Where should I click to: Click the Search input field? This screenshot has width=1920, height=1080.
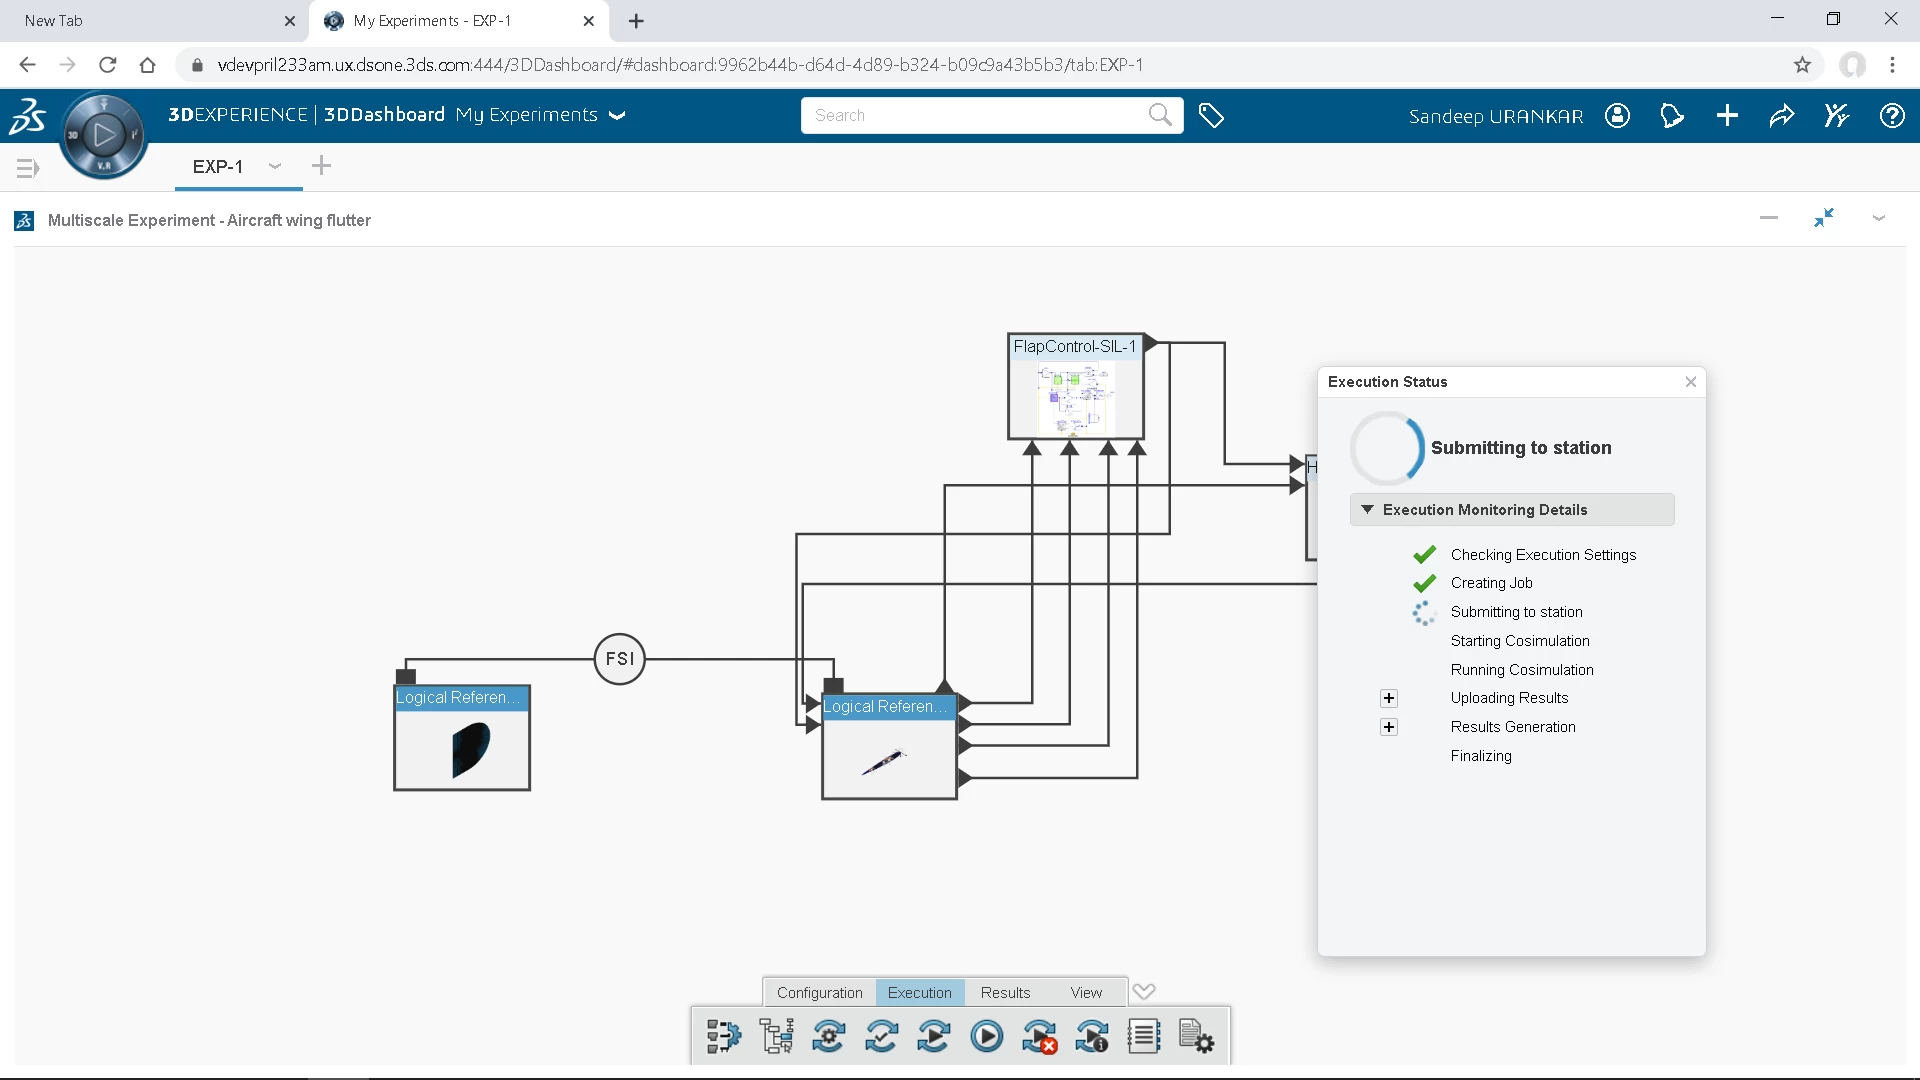[x=975, y=116]
